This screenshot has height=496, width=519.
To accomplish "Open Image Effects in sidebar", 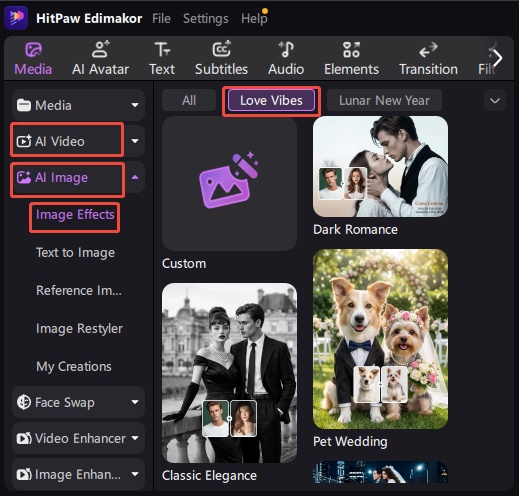I will pyautogui.click(x=75, y=215).
